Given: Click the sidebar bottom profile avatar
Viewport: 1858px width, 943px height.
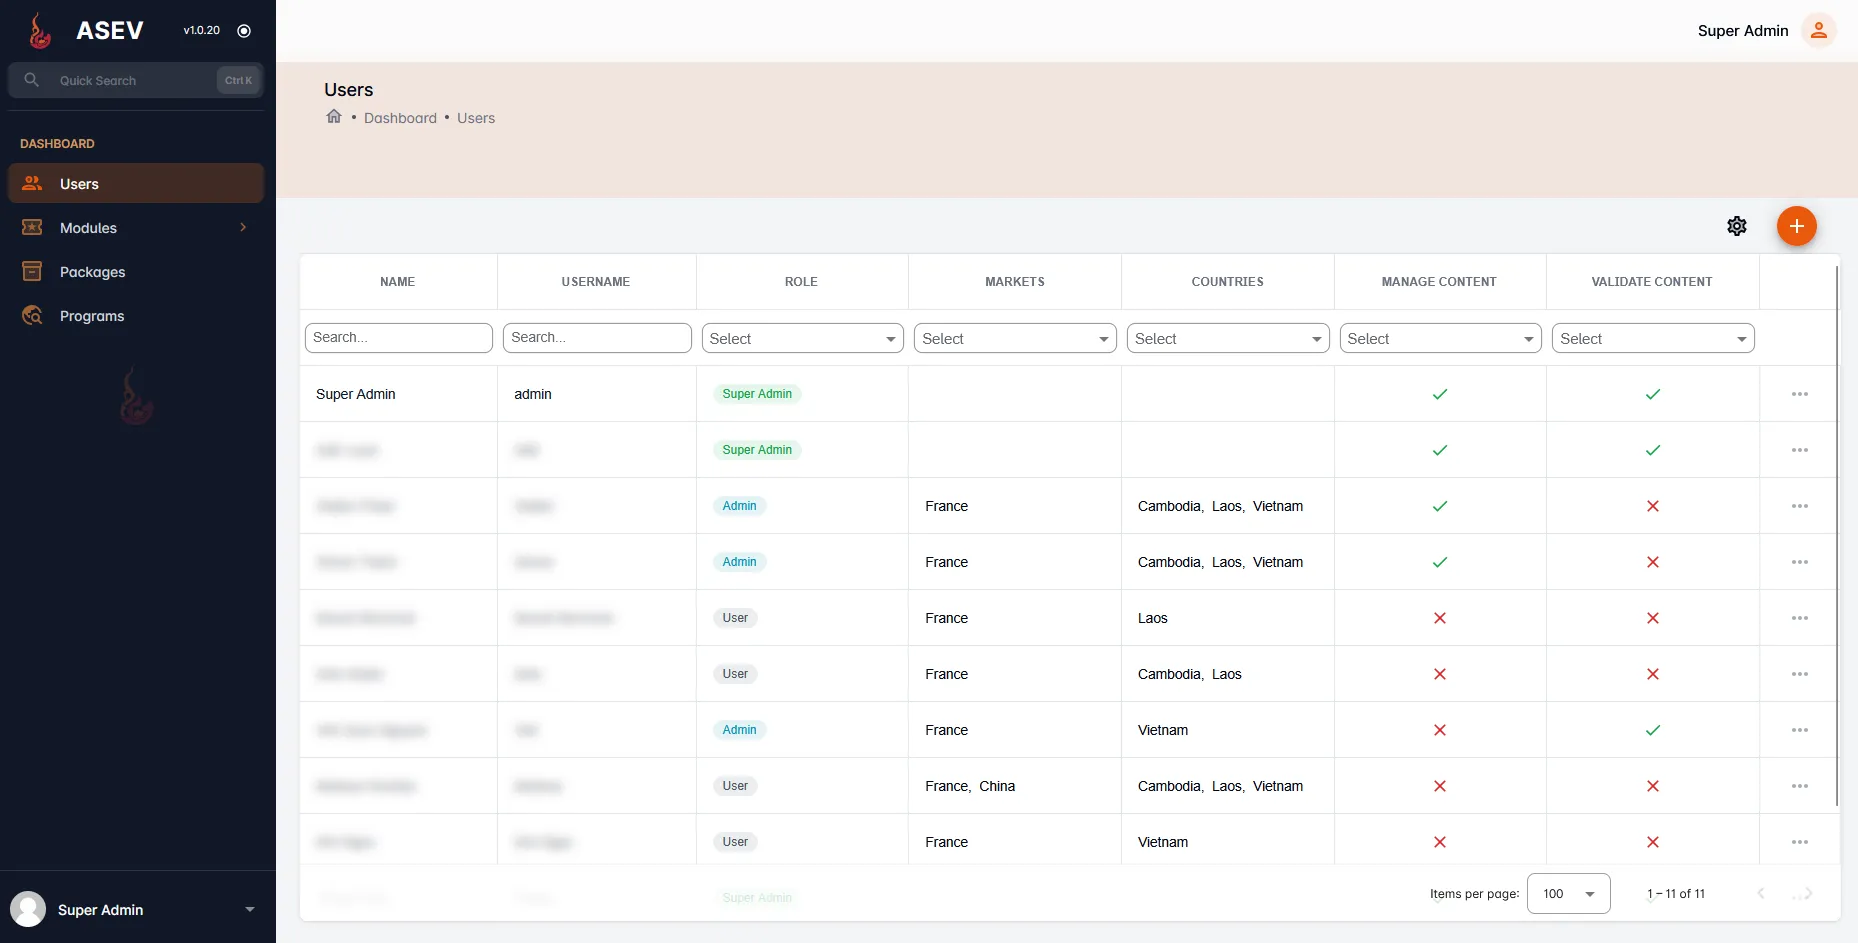Looking at the screenshot, I should coord(28,909).
